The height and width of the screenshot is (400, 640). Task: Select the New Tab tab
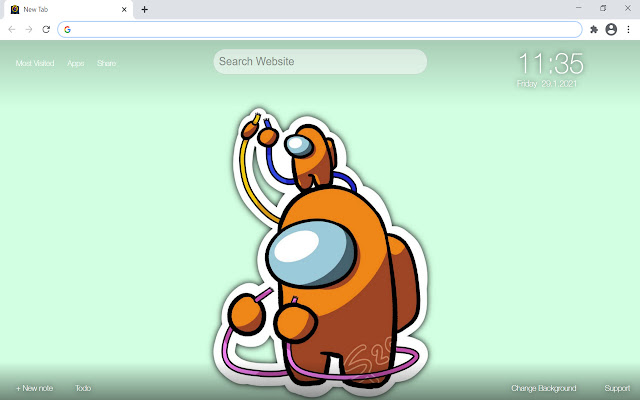(x=69, y=9)
